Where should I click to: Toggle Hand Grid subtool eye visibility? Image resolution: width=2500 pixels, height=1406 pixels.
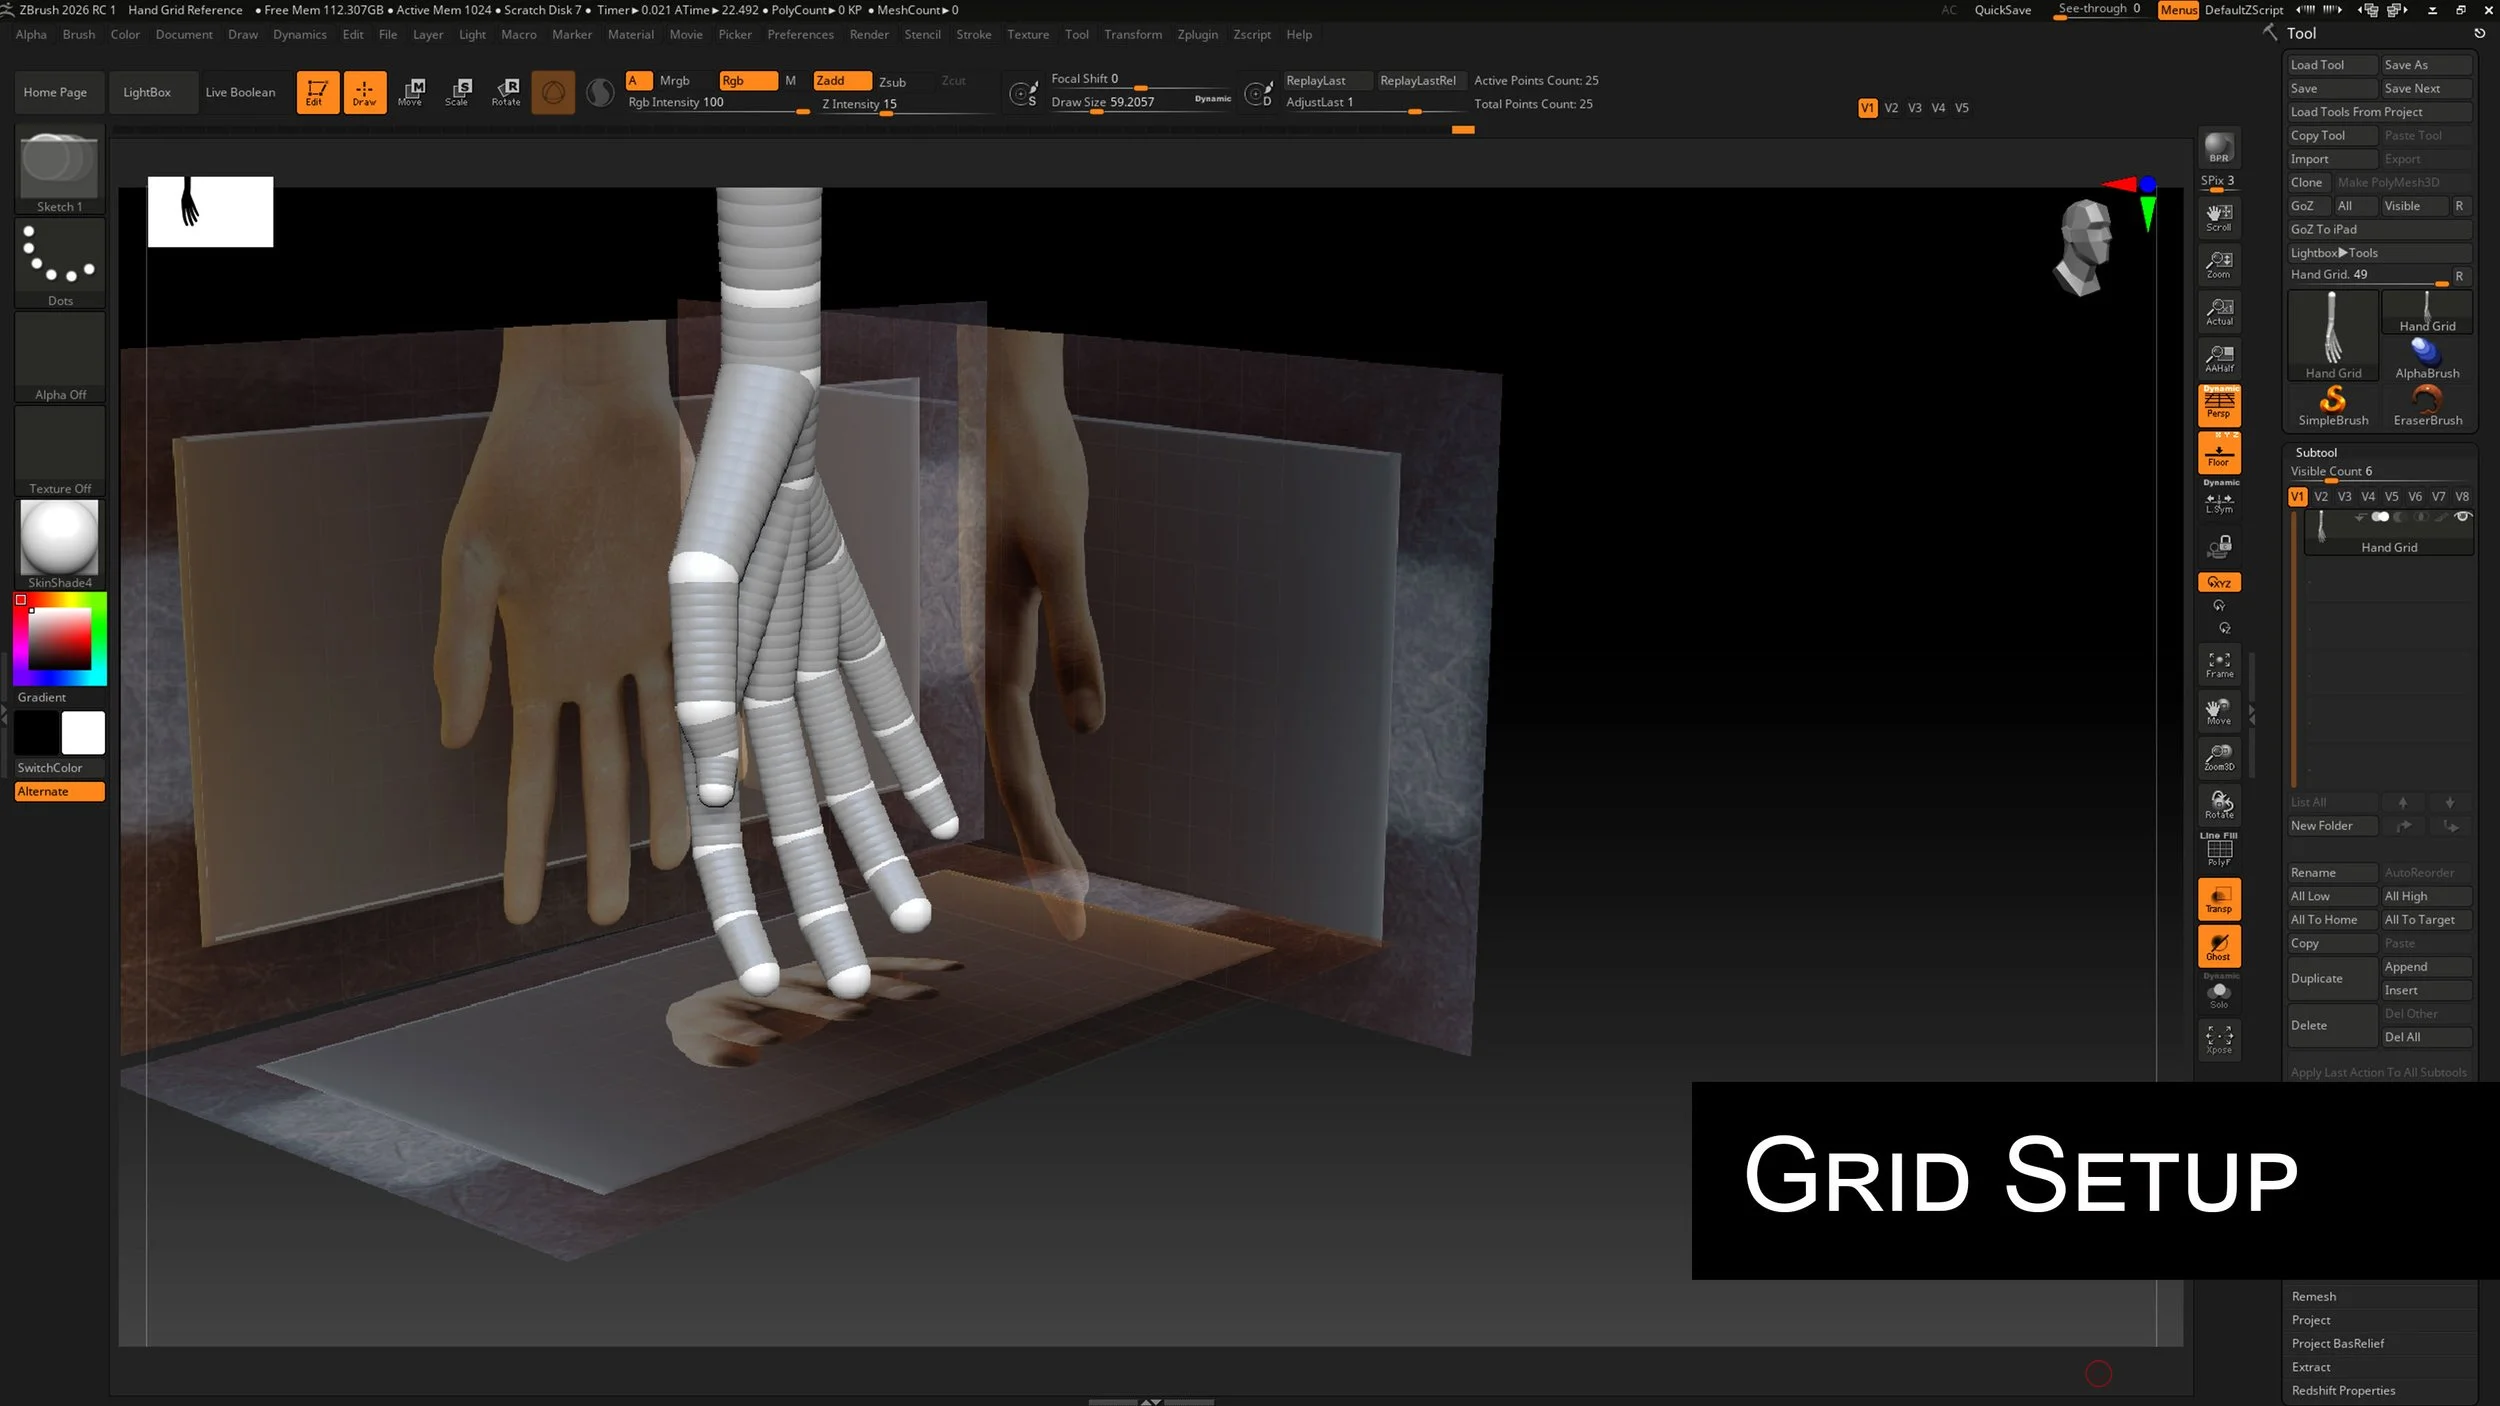(2463, 517)
